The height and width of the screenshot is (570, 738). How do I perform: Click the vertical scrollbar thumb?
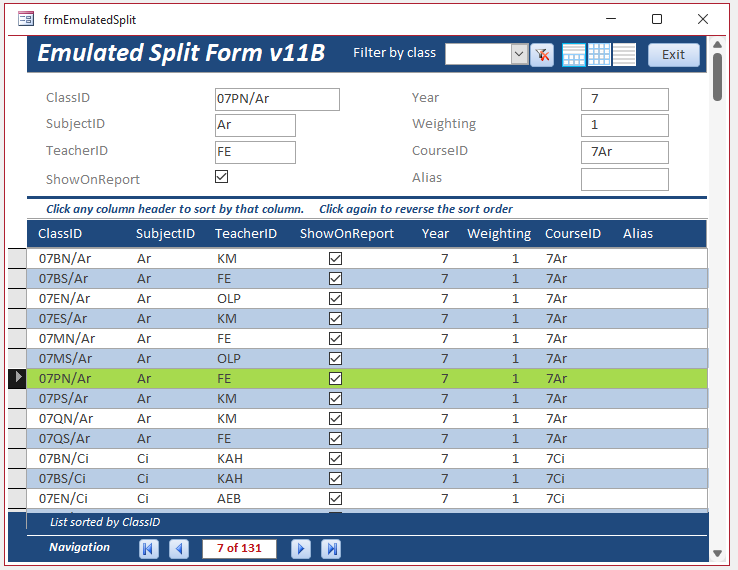(717, 77)
